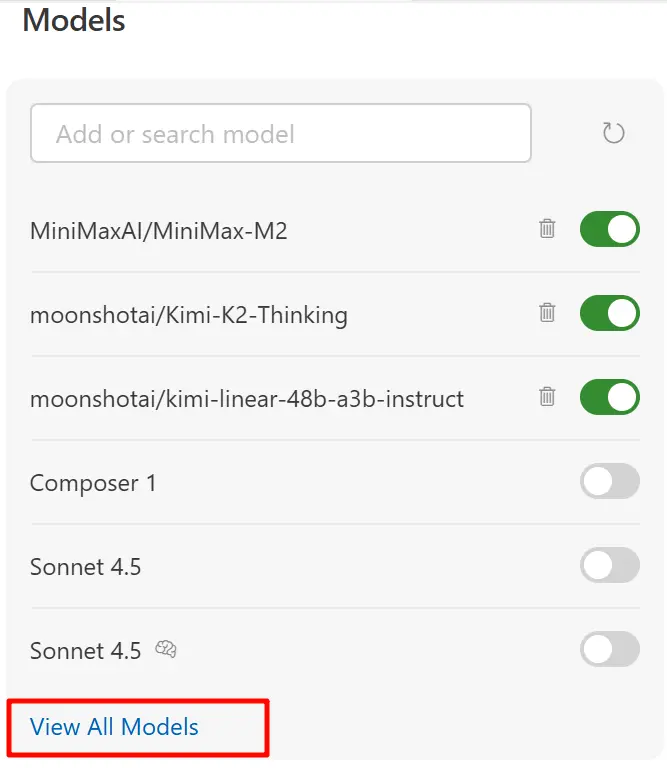Image resolution: width=667 pixels, height=768 pixels.
Task: Switch on Sonnet 4.5 with brain icon
Action: [609, 649]
